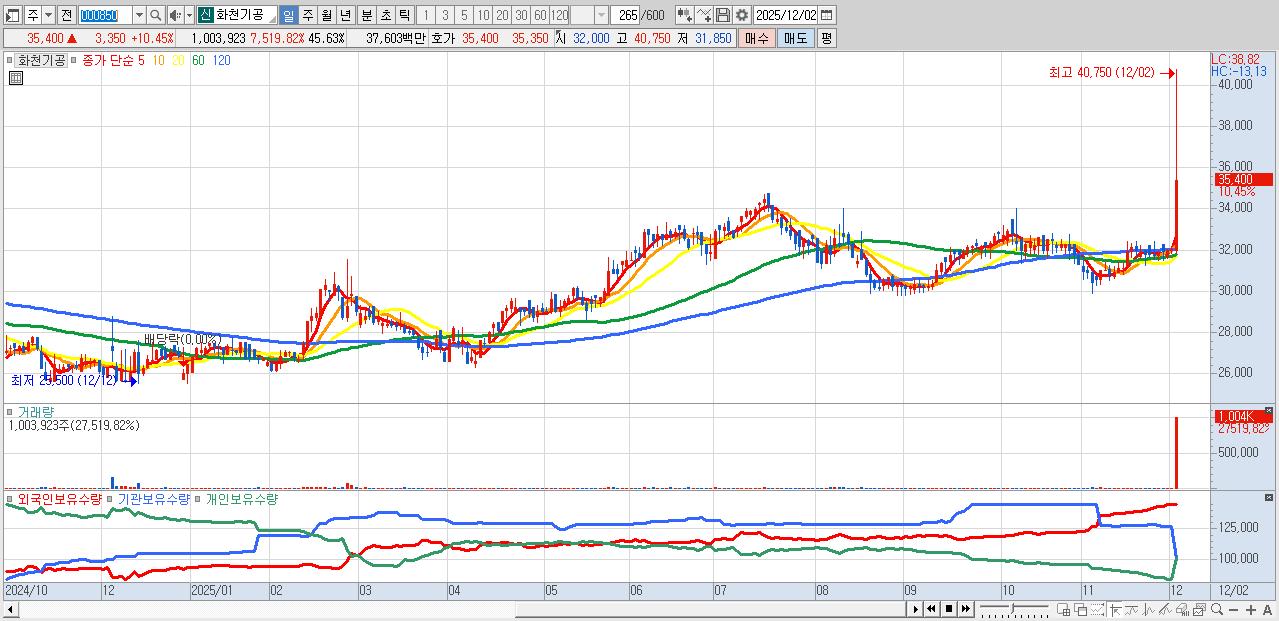Click the horizontal scrollbar left arrow
Image resolution: width=1279 pixels, height=621 pixels.
pos(9,609)
